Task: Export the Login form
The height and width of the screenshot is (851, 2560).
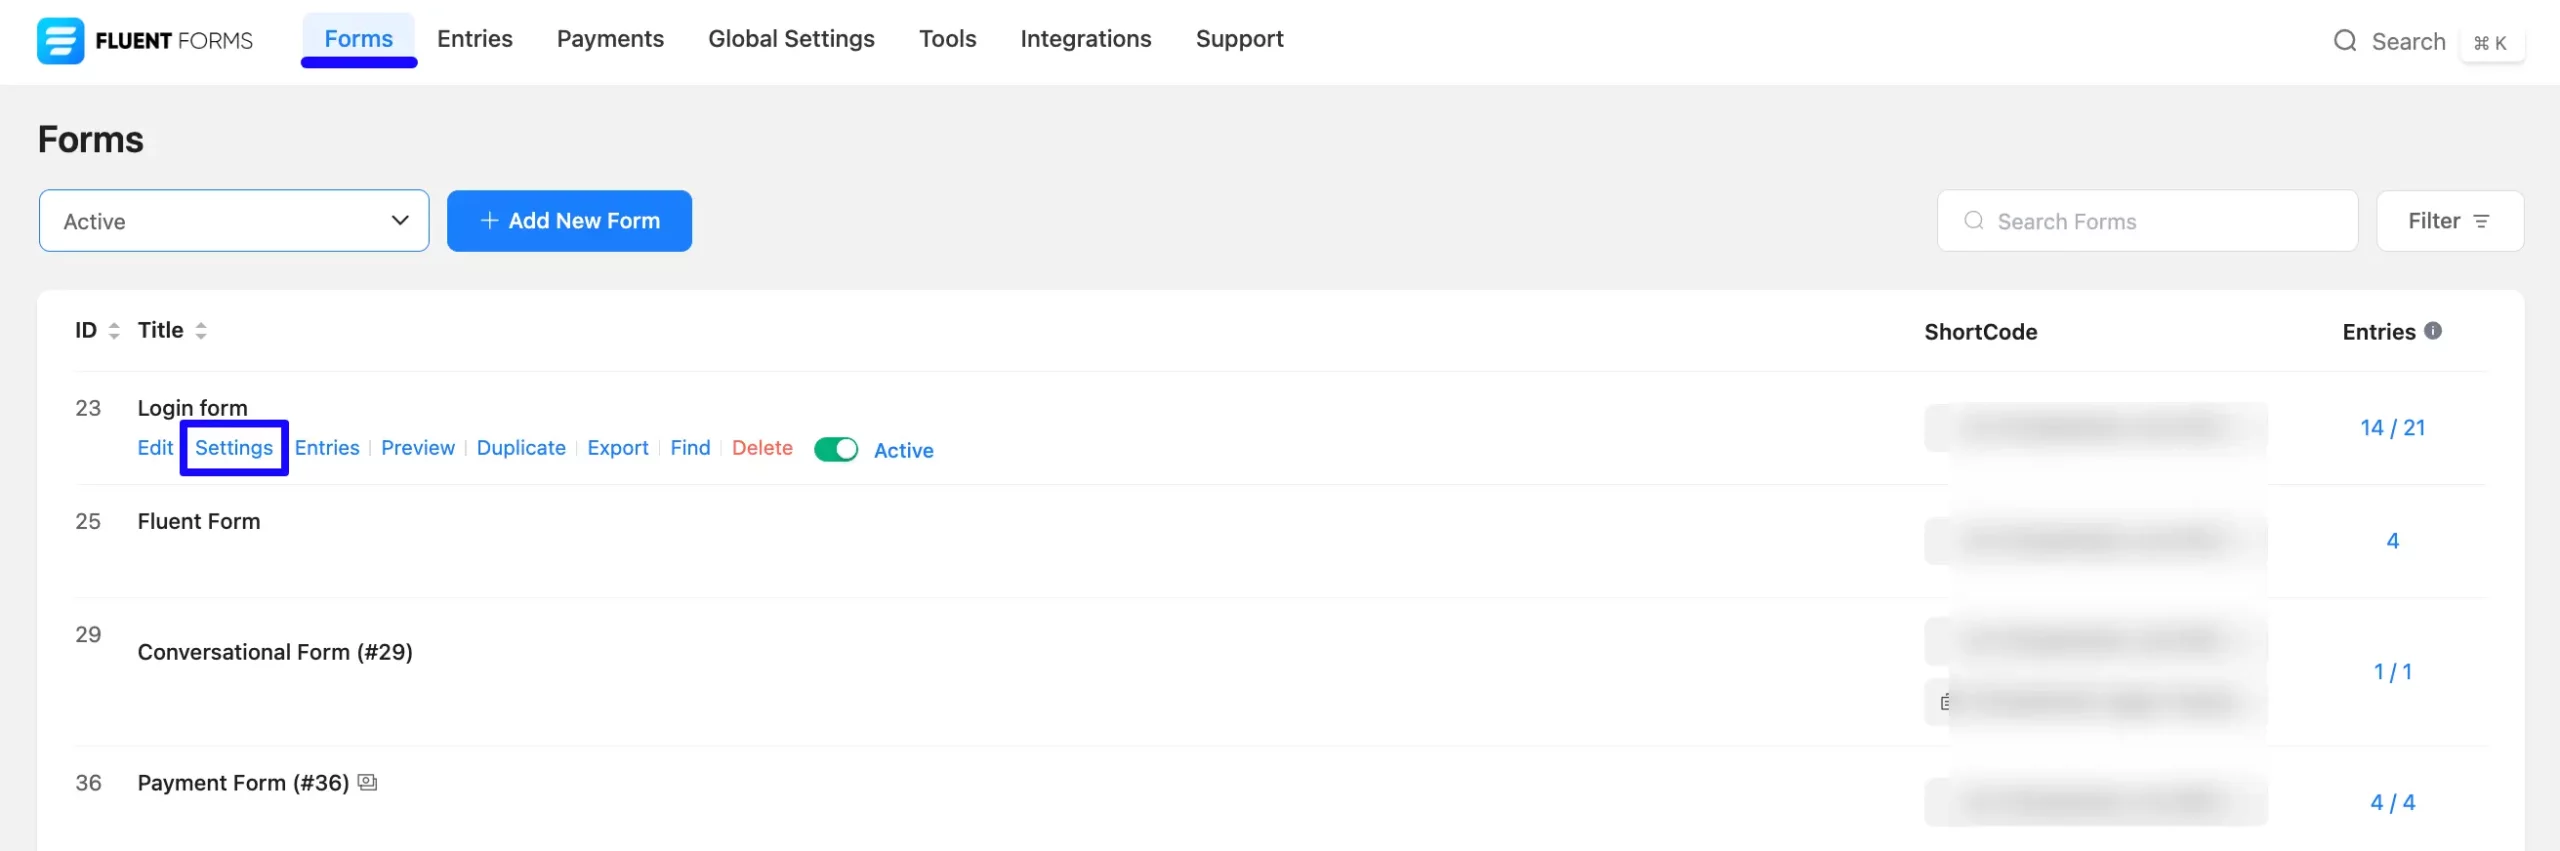Action: [618, 448]
